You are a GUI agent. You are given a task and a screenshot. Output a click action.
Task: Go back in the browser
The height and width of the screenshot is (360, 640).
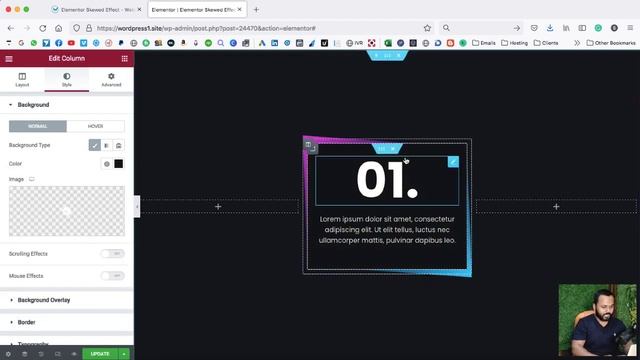11,28
